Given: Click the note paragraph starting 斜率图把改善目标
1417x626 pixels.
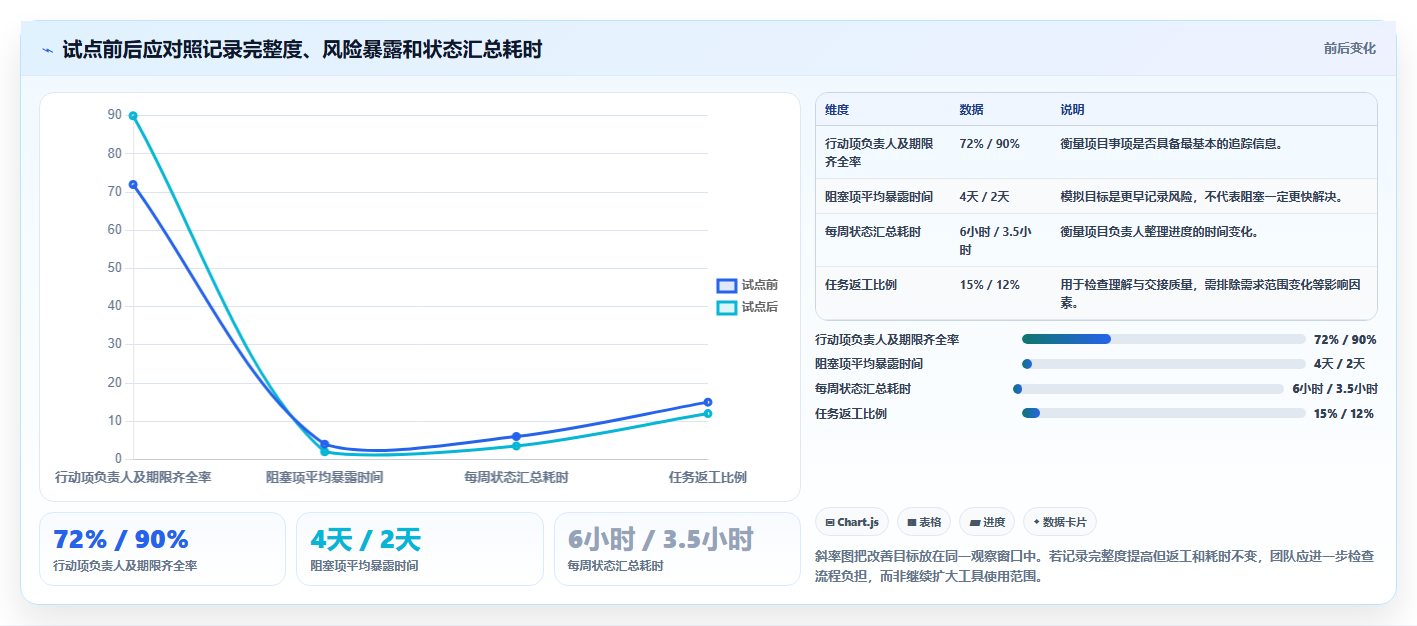Looking at the screenshot, I should click(1095, 565).
